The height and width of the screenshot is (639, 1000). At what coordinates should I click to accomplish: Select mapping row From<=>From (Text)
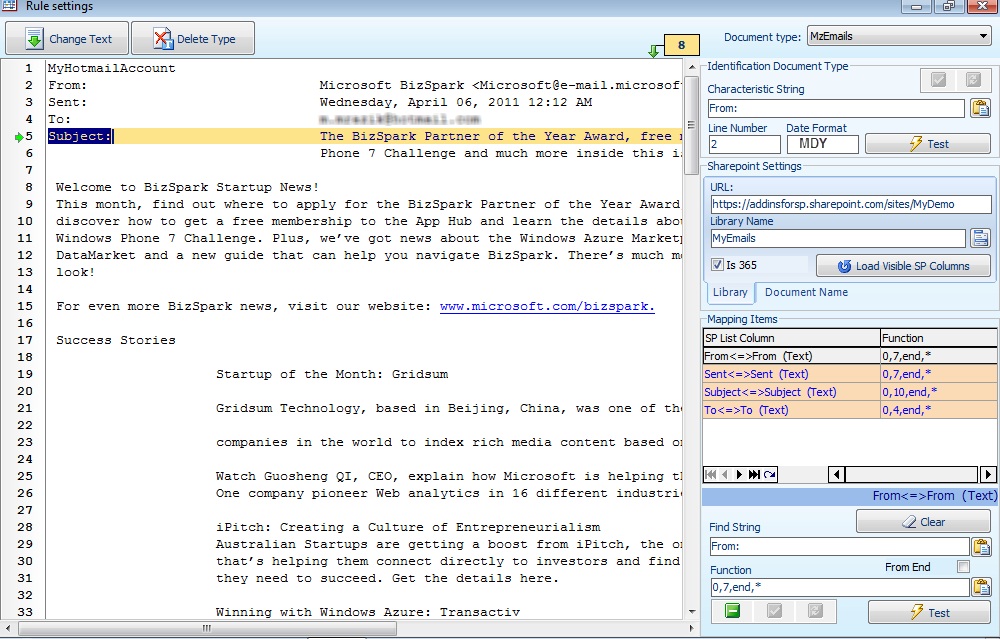(850, 356)
